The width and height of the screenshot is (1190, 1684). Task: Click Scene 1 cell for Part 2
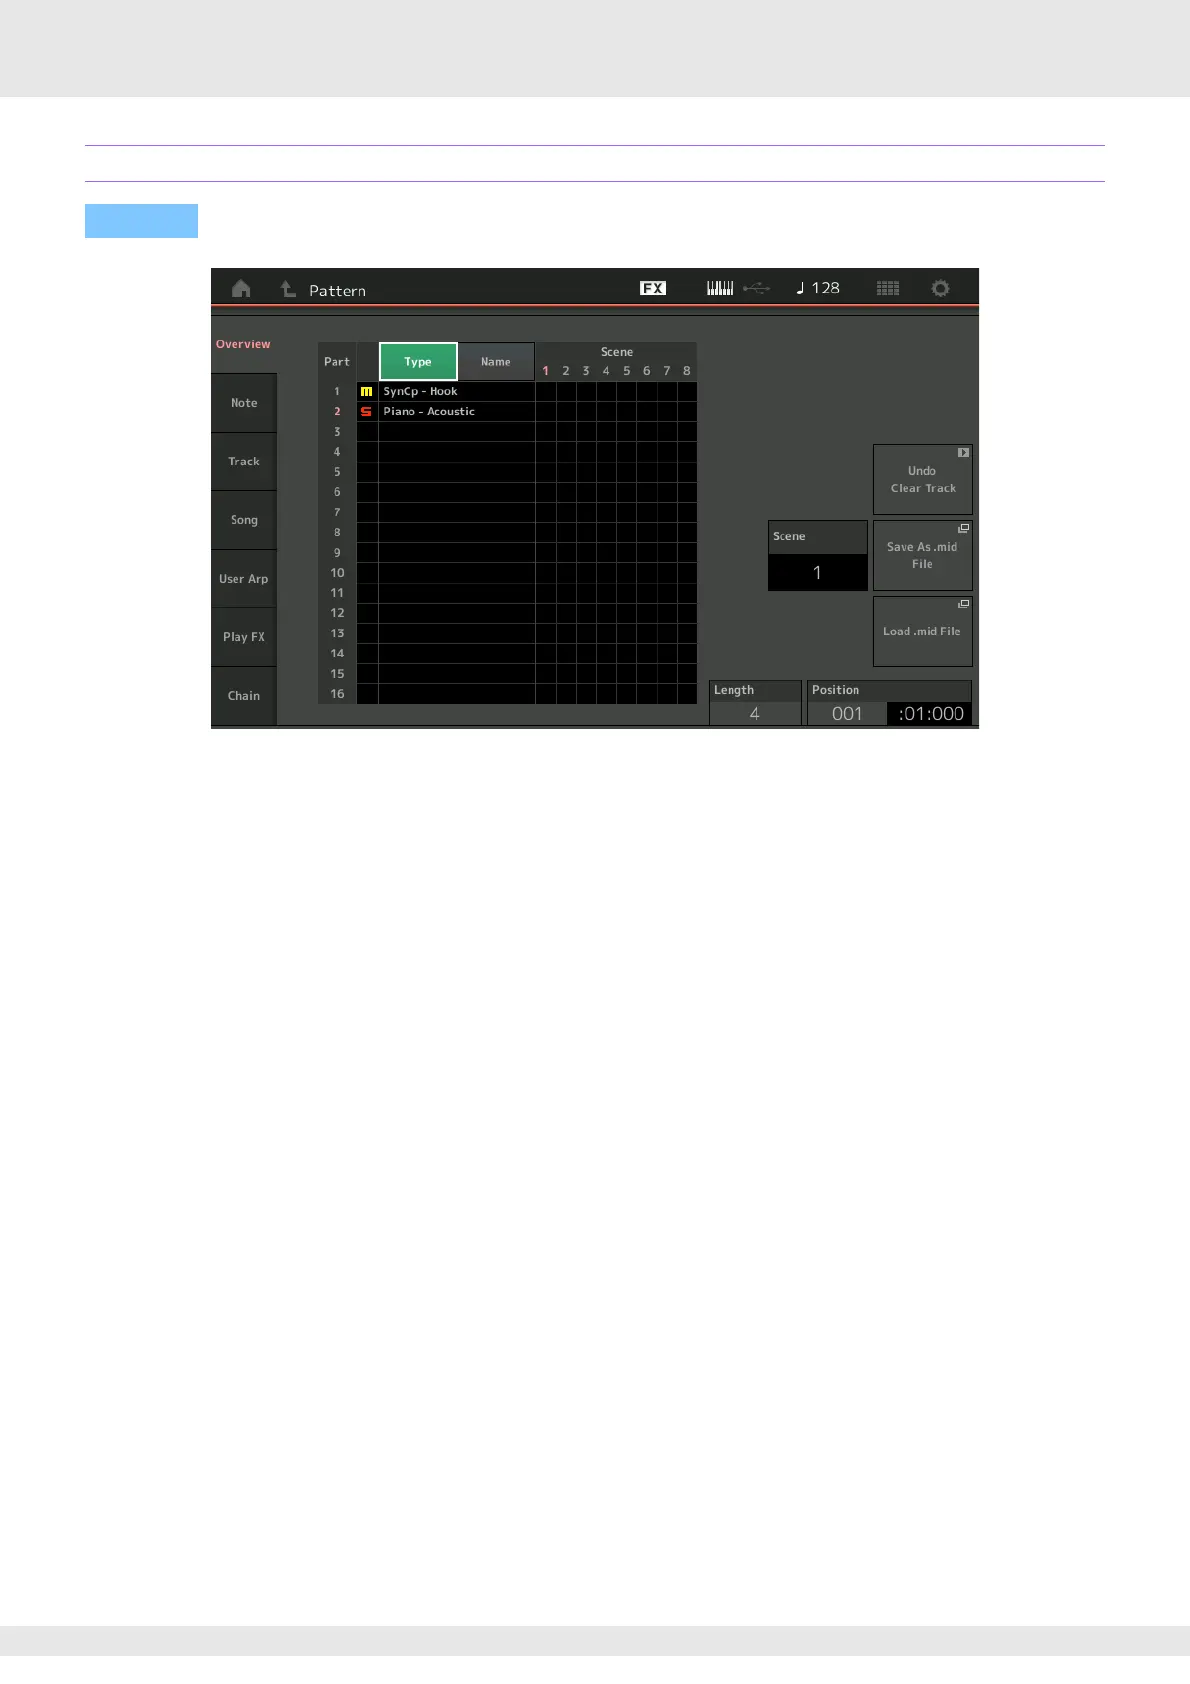[546, 412]
